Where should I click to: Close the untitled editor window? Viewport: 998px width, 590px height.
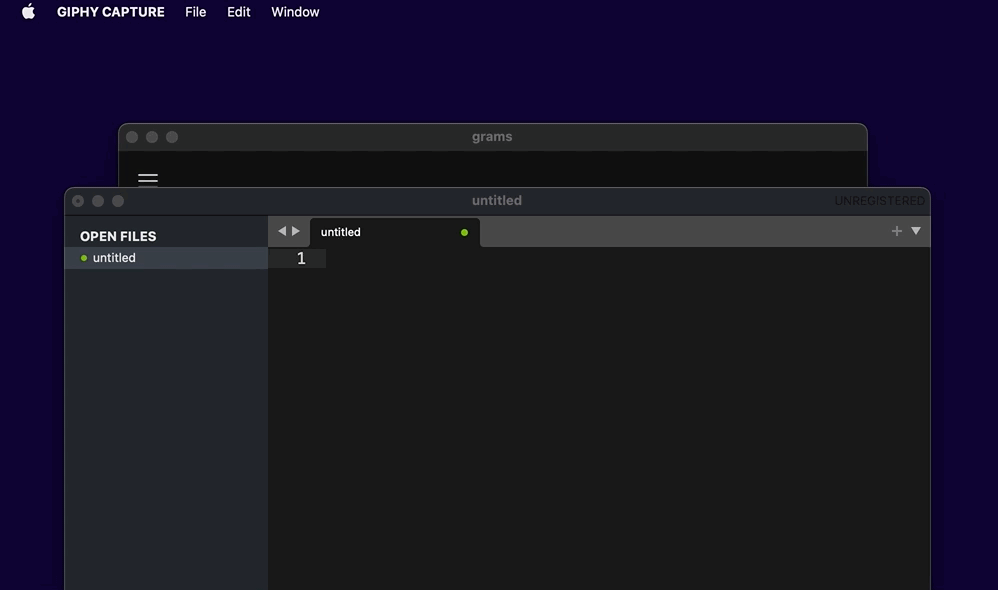point(78,201)
